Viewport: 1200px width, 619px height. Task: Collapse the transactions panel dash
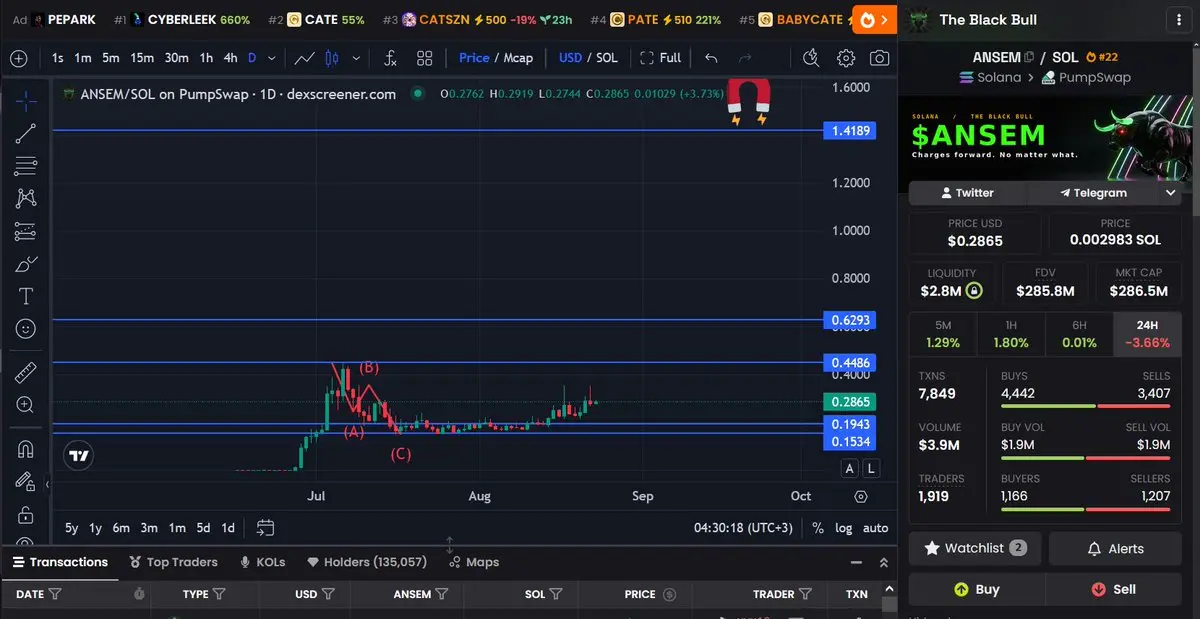(x=855, y=563)
